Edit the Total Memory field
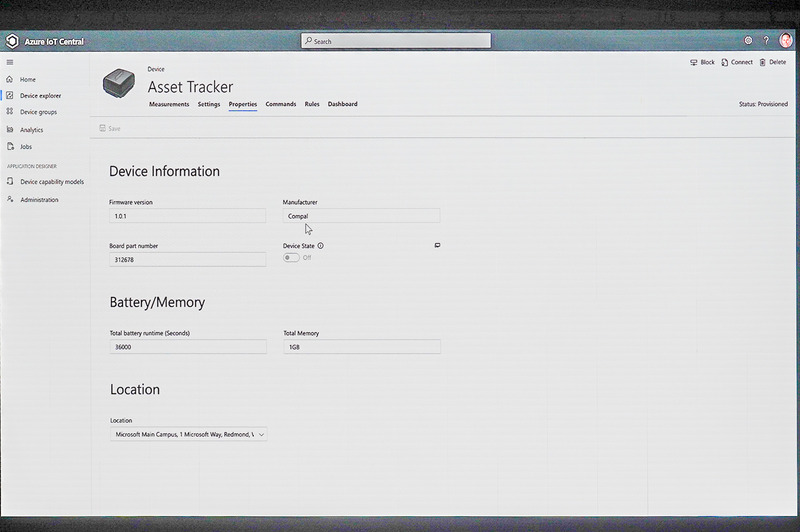This screenshot has width=800, height=532. tap(362, 347)
